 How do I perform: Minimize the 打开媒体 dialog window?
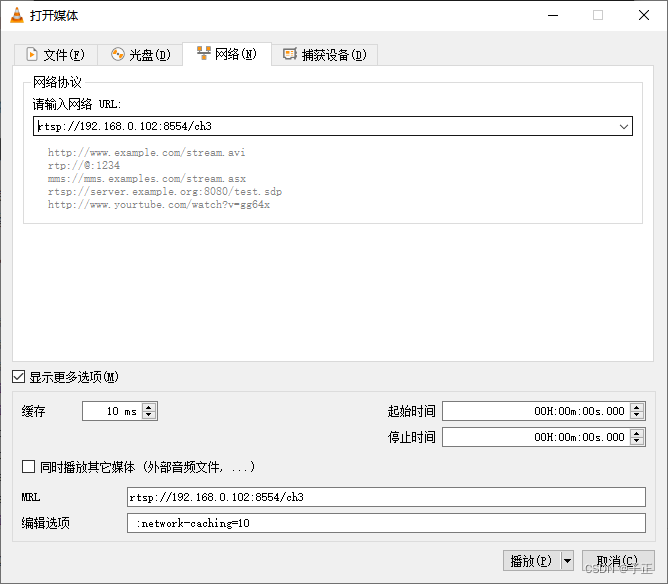click(x=553, y=15)
